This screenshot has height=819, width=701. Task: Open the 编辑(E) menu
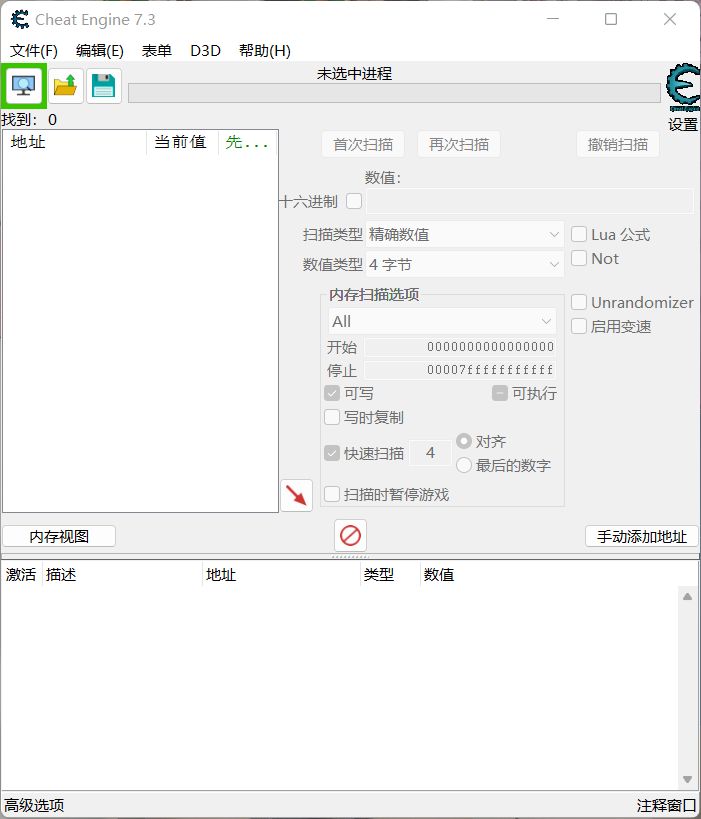tap(100, 51)
